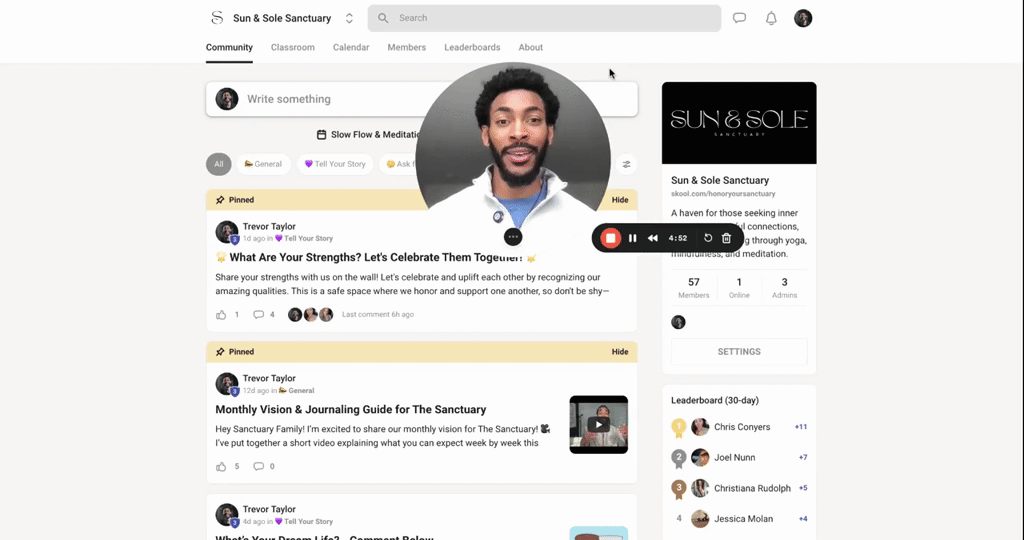Click the recording 4:52 timer
The width and height of the screenshot is (1024, 540).
coord(678,238)
